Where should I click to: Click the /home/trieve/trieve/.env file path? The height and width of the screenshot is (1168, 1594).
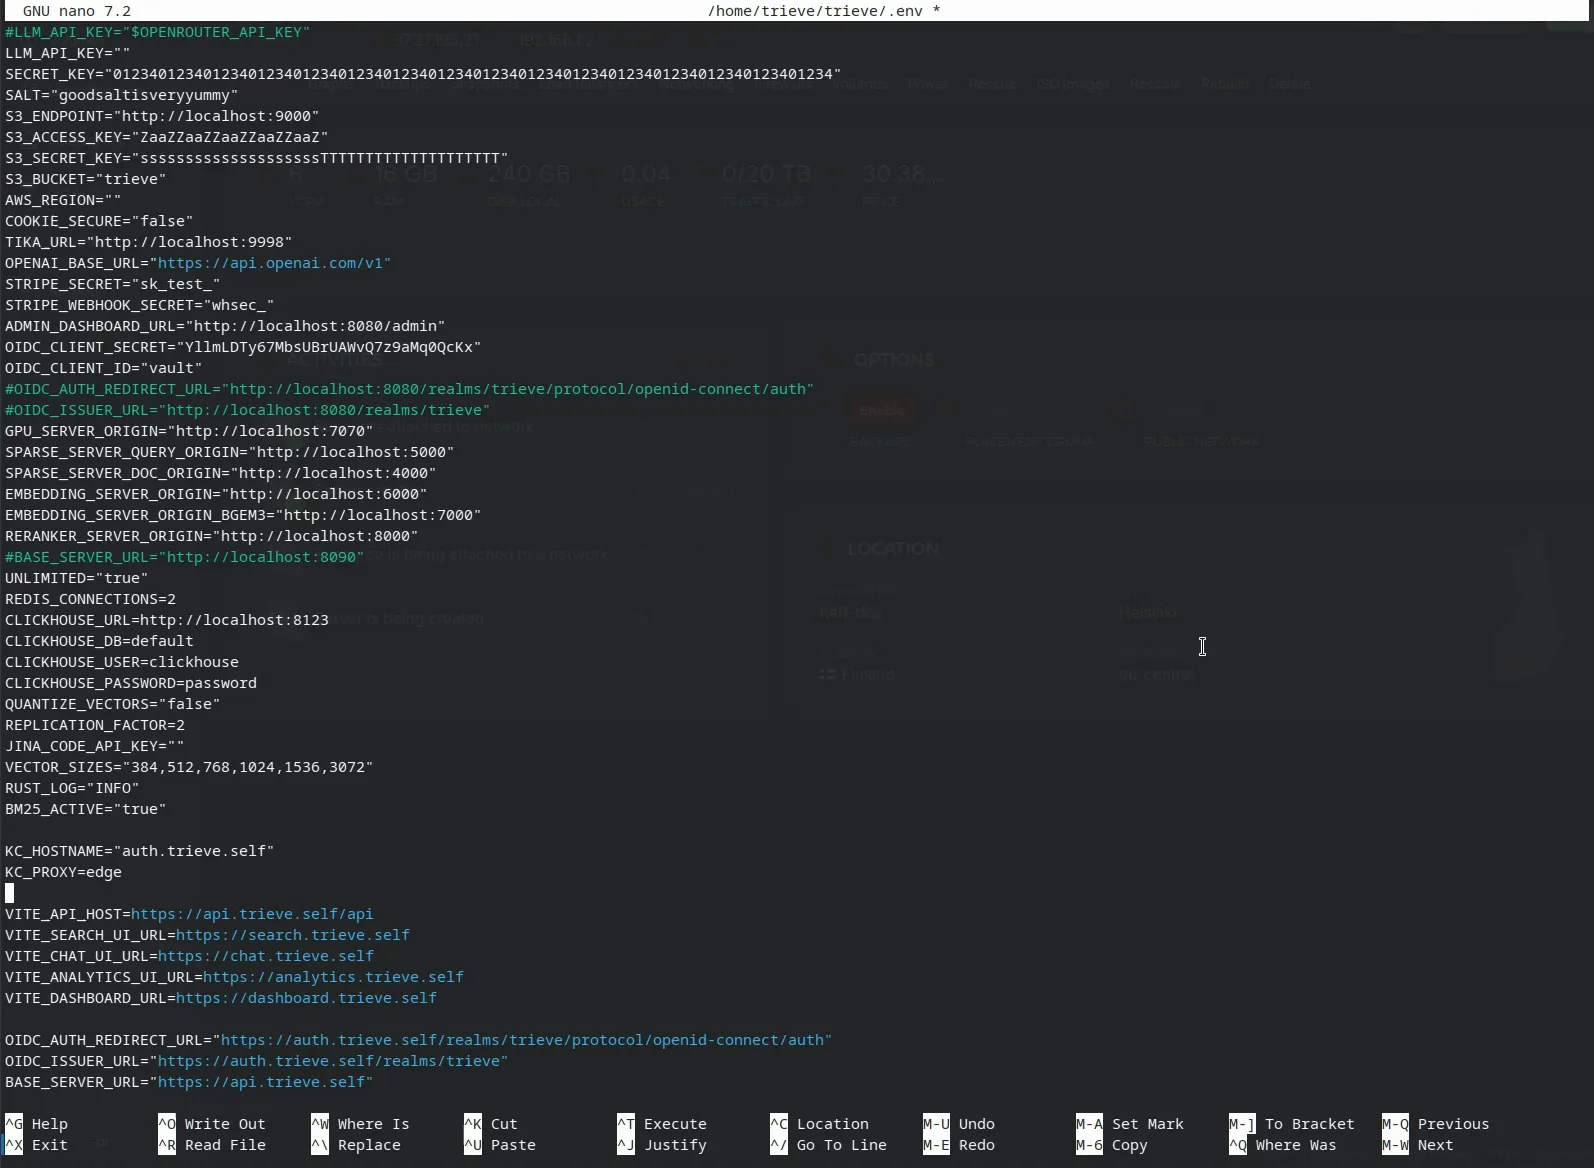pos(815,11)
